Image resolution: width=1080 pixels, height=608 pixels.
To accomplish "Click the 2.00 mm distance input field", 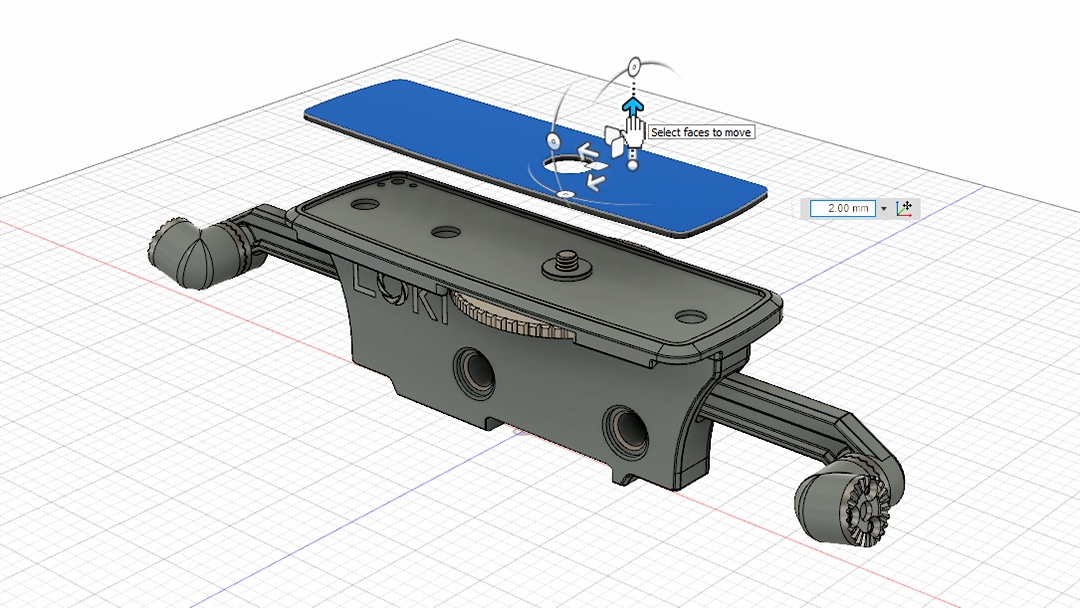I will 842,208.
